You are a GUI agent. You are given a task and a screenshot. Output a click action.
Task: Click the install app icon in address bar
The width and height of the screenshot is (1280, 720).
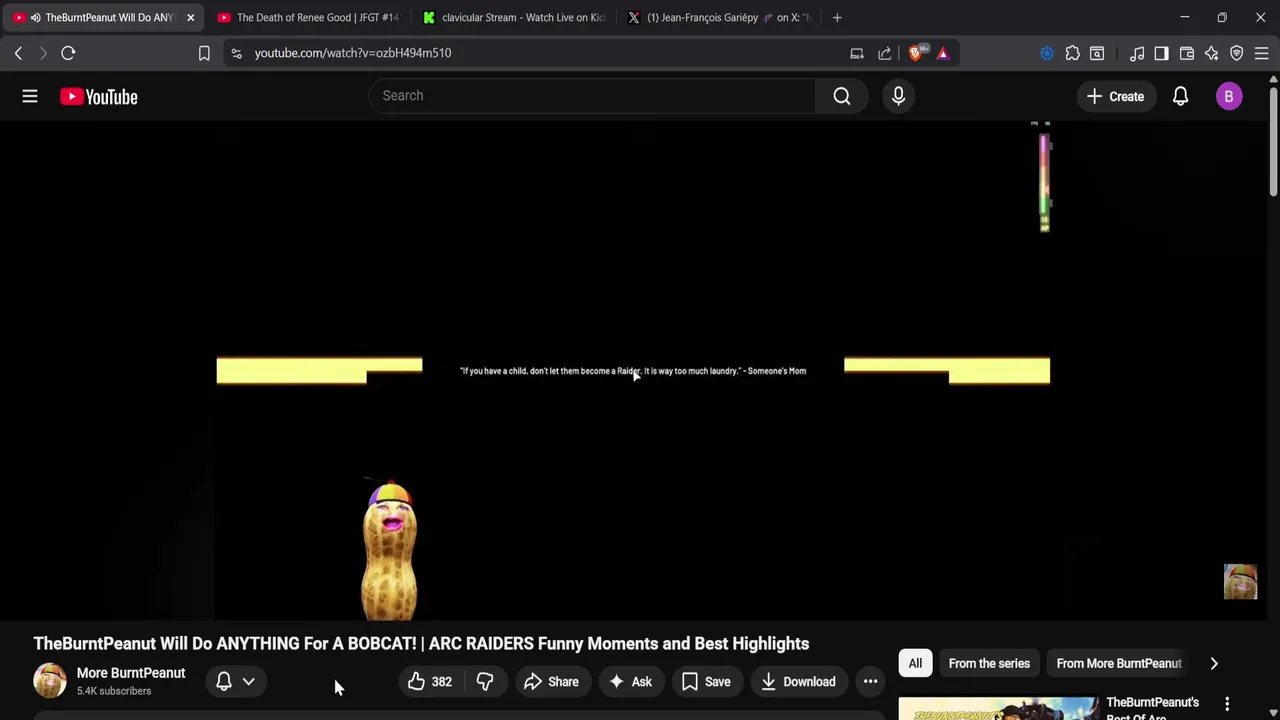pyautogui.click(x=857, y=53)
